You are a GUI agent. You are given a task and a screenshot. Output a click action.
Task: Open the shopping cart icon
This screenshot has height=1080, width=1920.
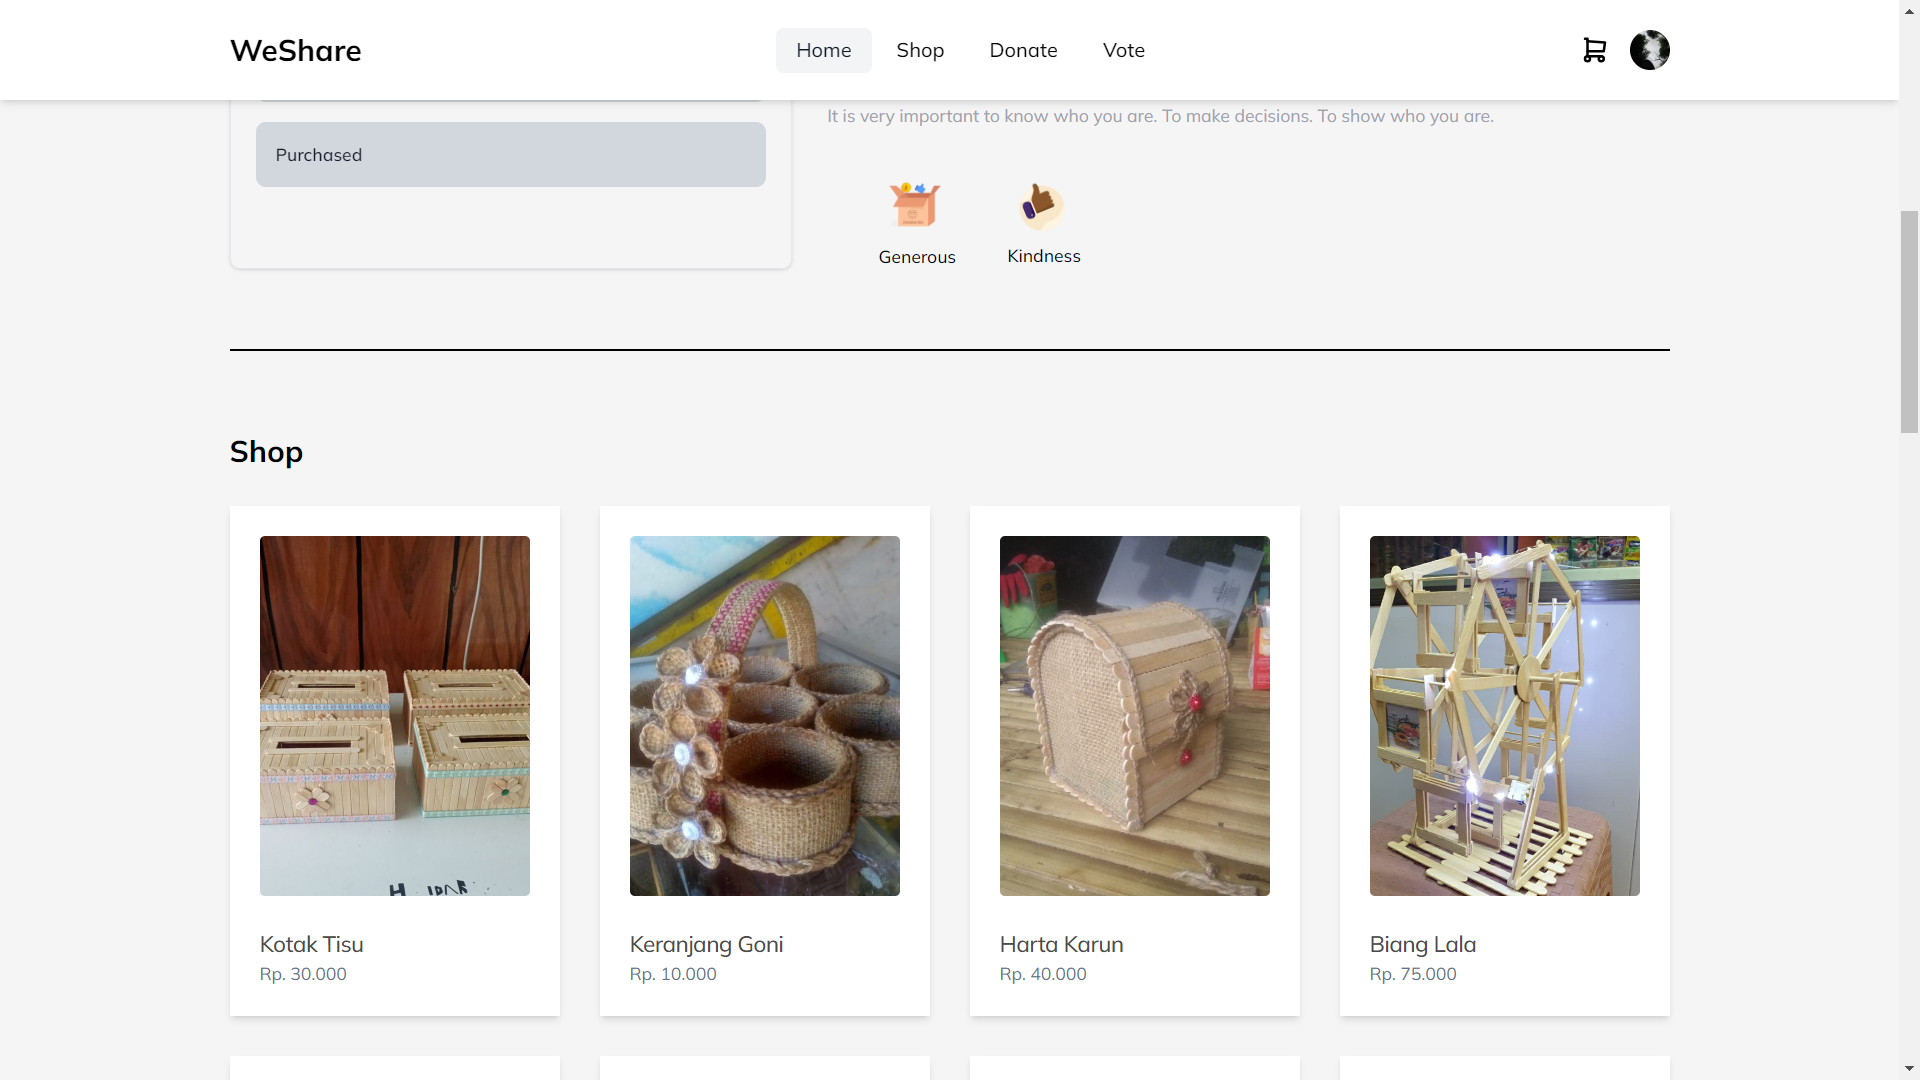pyautogui.click(x=1594, y=50)
